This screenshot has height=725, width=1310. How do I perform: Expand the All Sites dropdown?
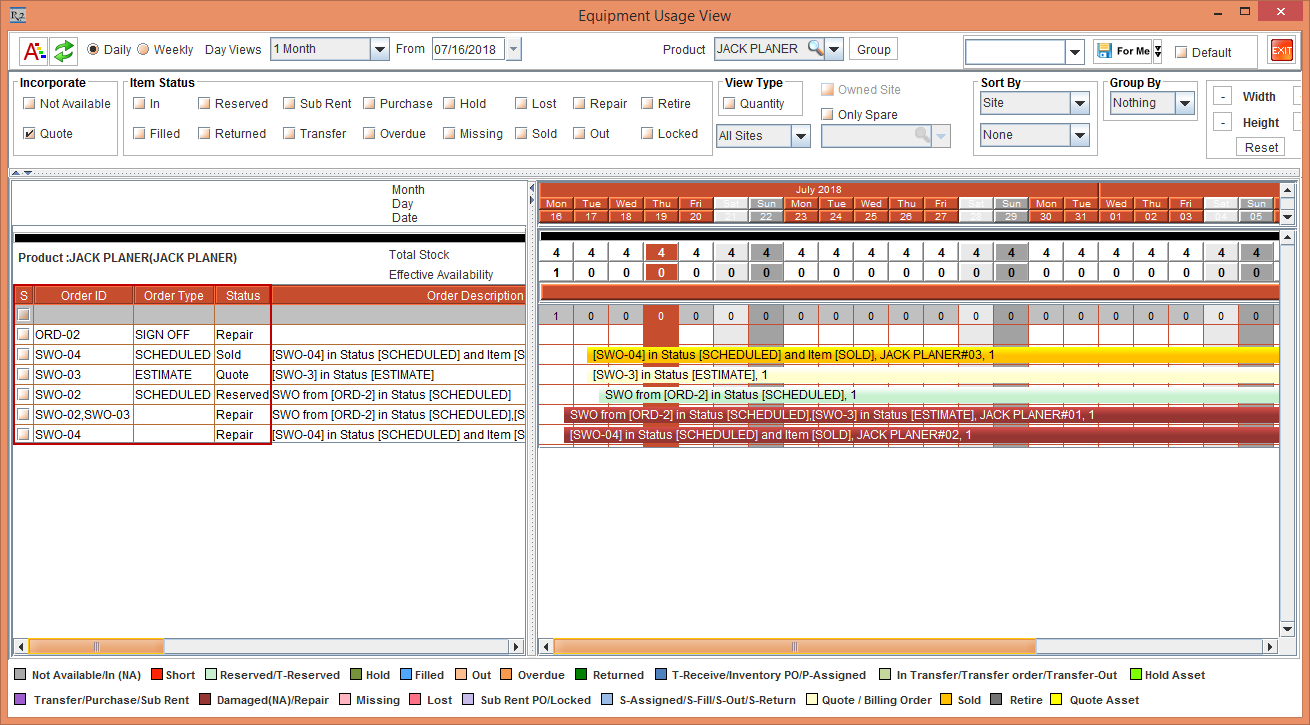click(x=800, y=136)
